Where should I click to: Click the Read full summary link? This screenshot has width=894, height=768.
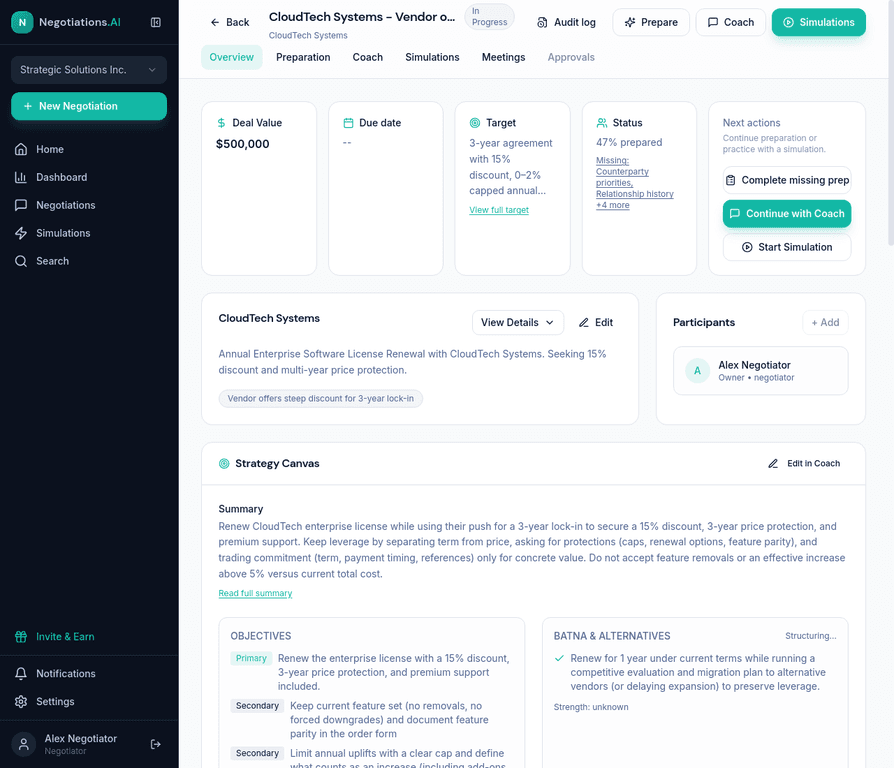[255, 593]
